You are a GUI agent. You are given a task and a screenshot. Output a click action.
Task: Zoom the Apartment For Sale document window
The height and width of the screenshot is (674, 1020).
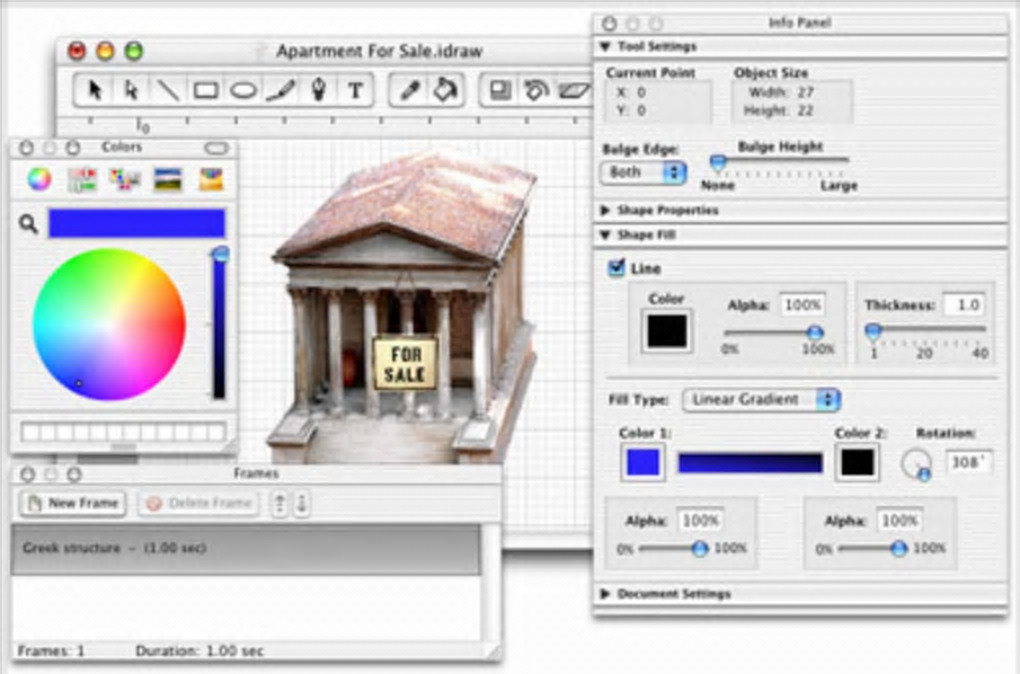pyautogui.click(x=134, y=51)
